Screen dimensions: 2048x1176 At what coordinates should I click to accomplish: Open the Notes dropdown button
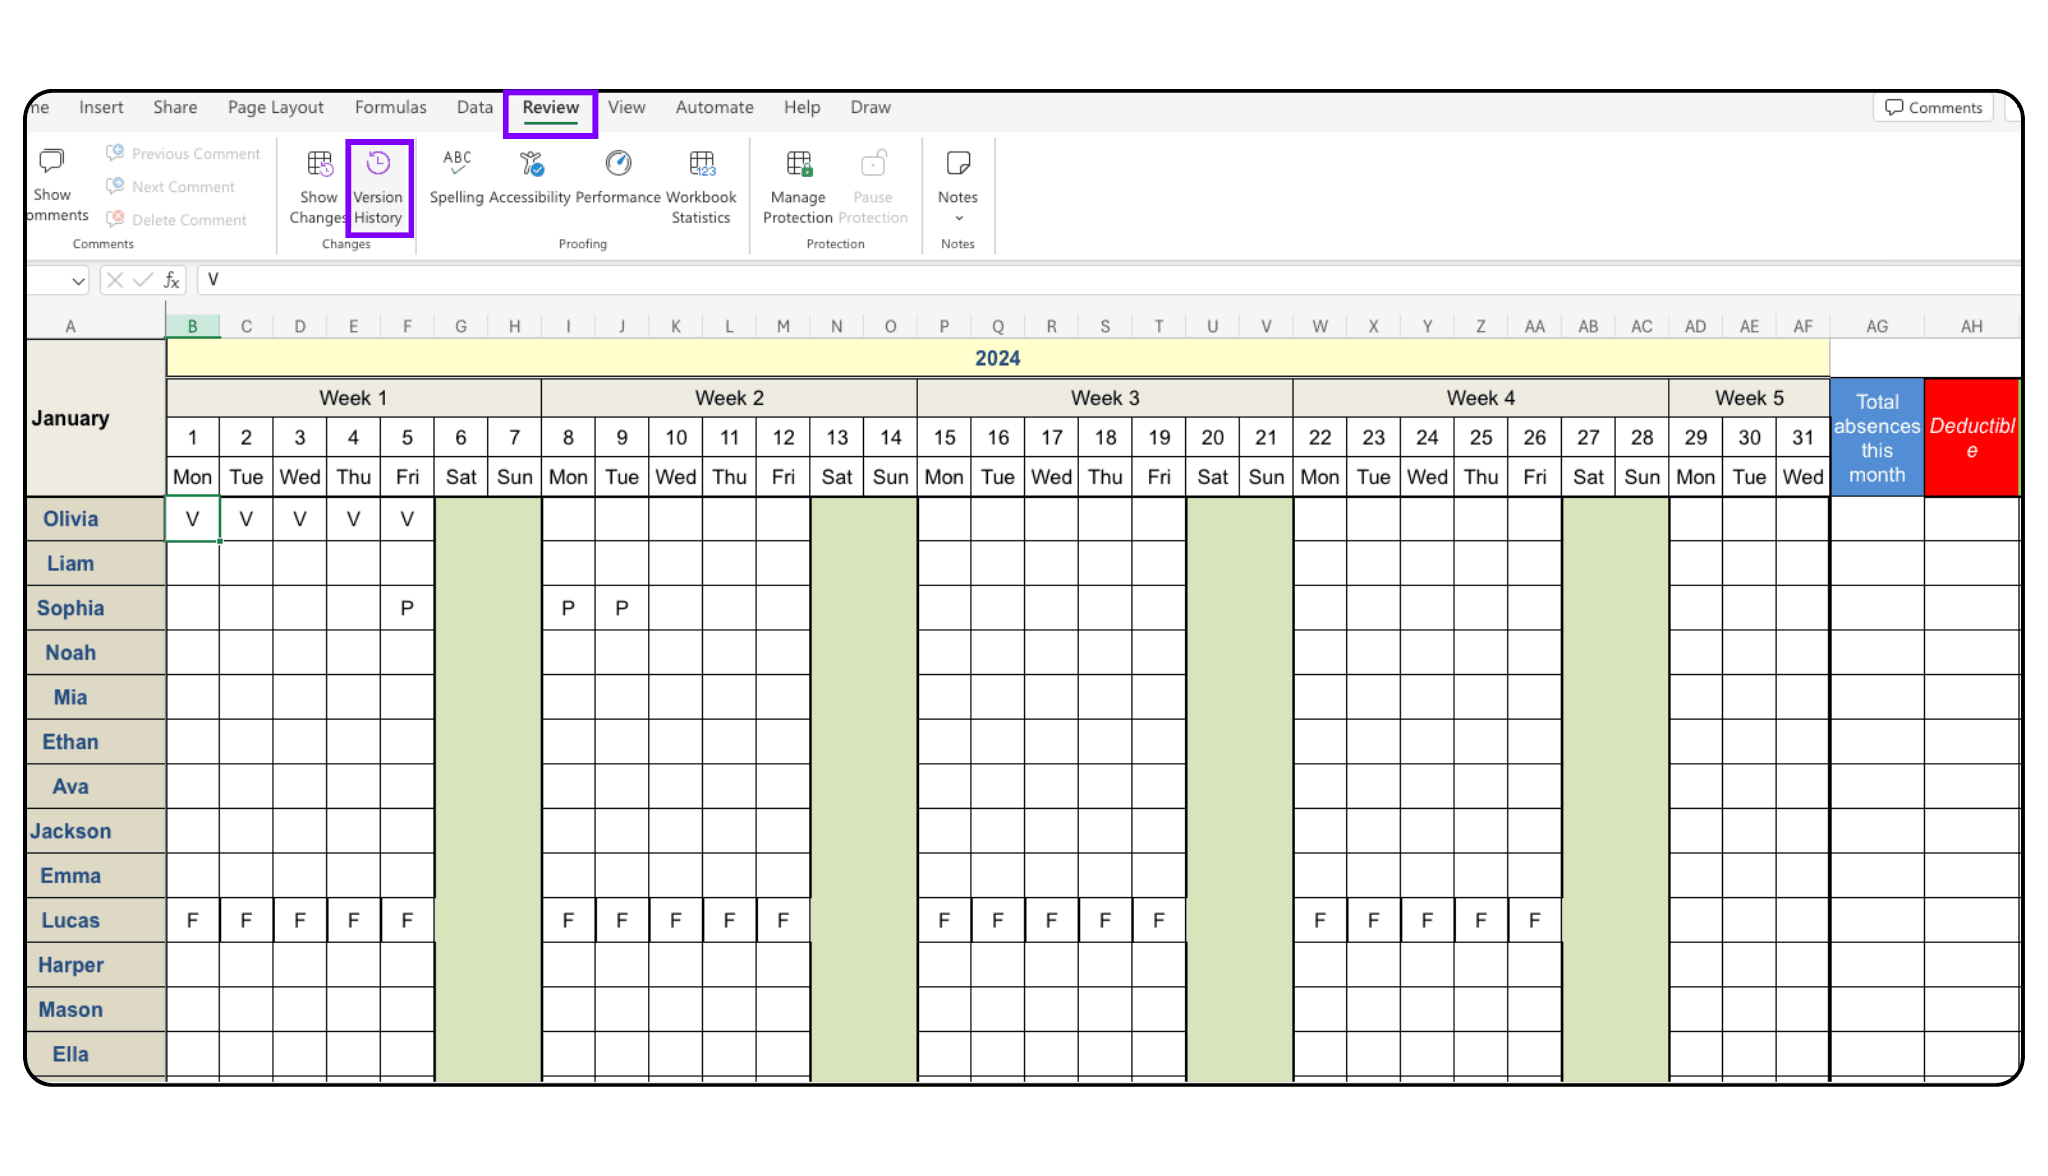click(x=958, y=188)
